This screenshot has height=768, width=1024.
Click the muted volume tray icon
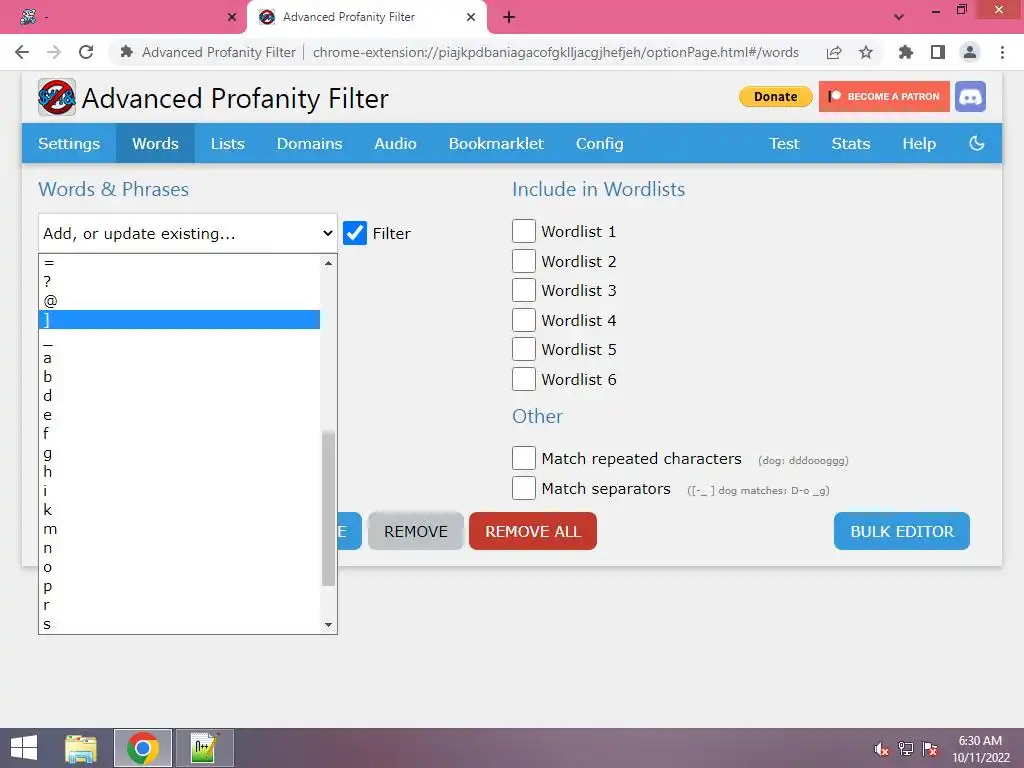[x=882, y=749]
